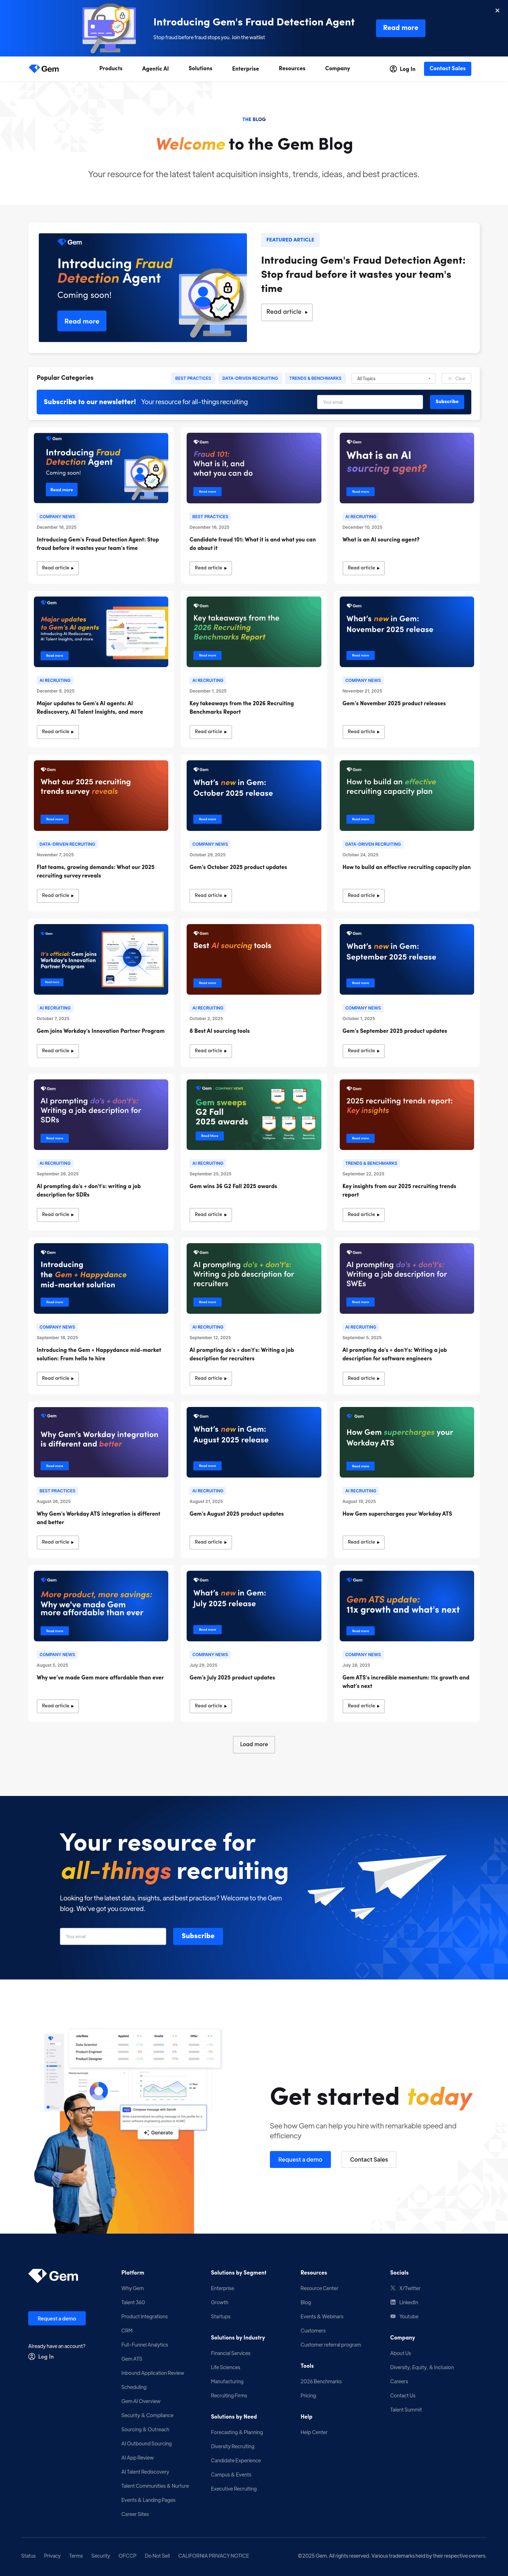This screenshot has height=2576, width=508.
Task: Click the user icon beside Log In
Action: tap(393, 69)
